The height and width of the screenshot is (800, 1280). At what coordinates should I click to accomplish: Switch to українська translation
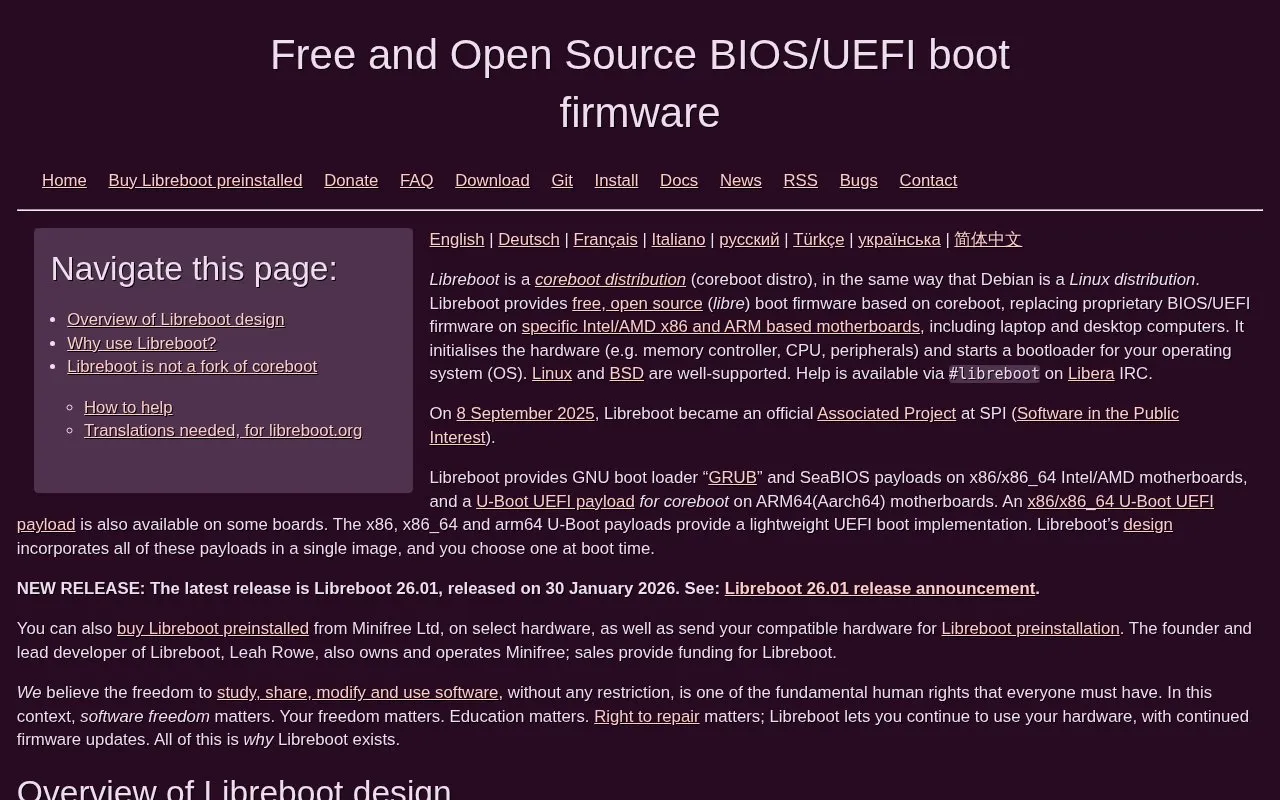(899, 239)
